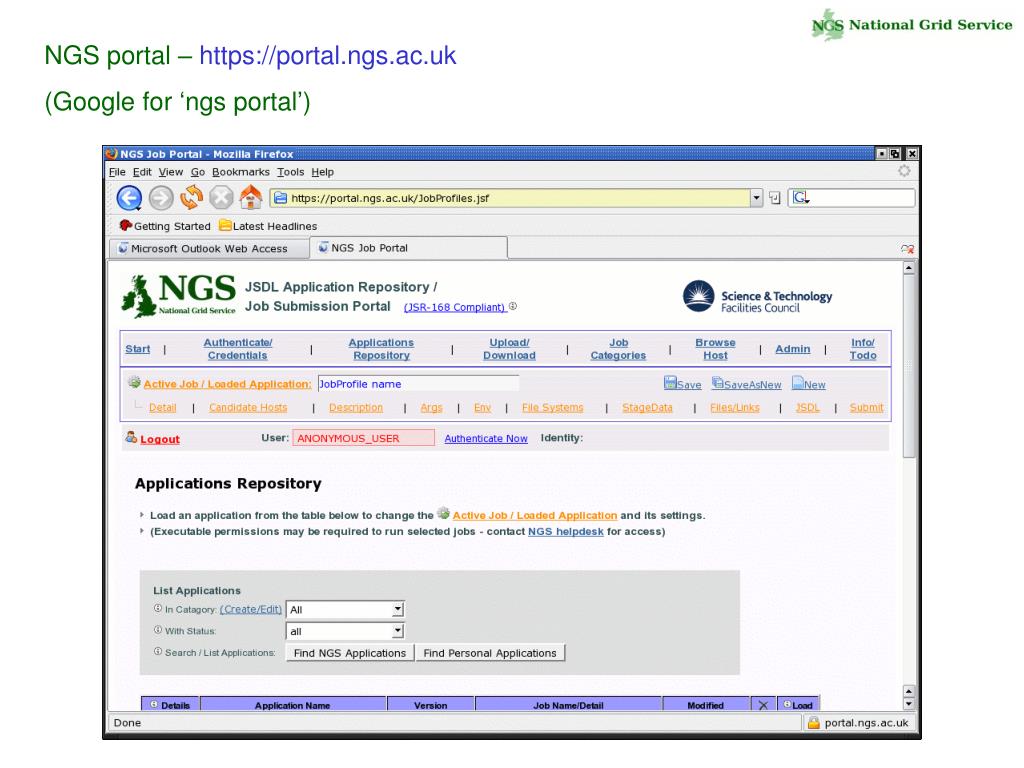Click the (Create/Edit) category link
Screen dimensions: 1024x768
pos(251,609)
